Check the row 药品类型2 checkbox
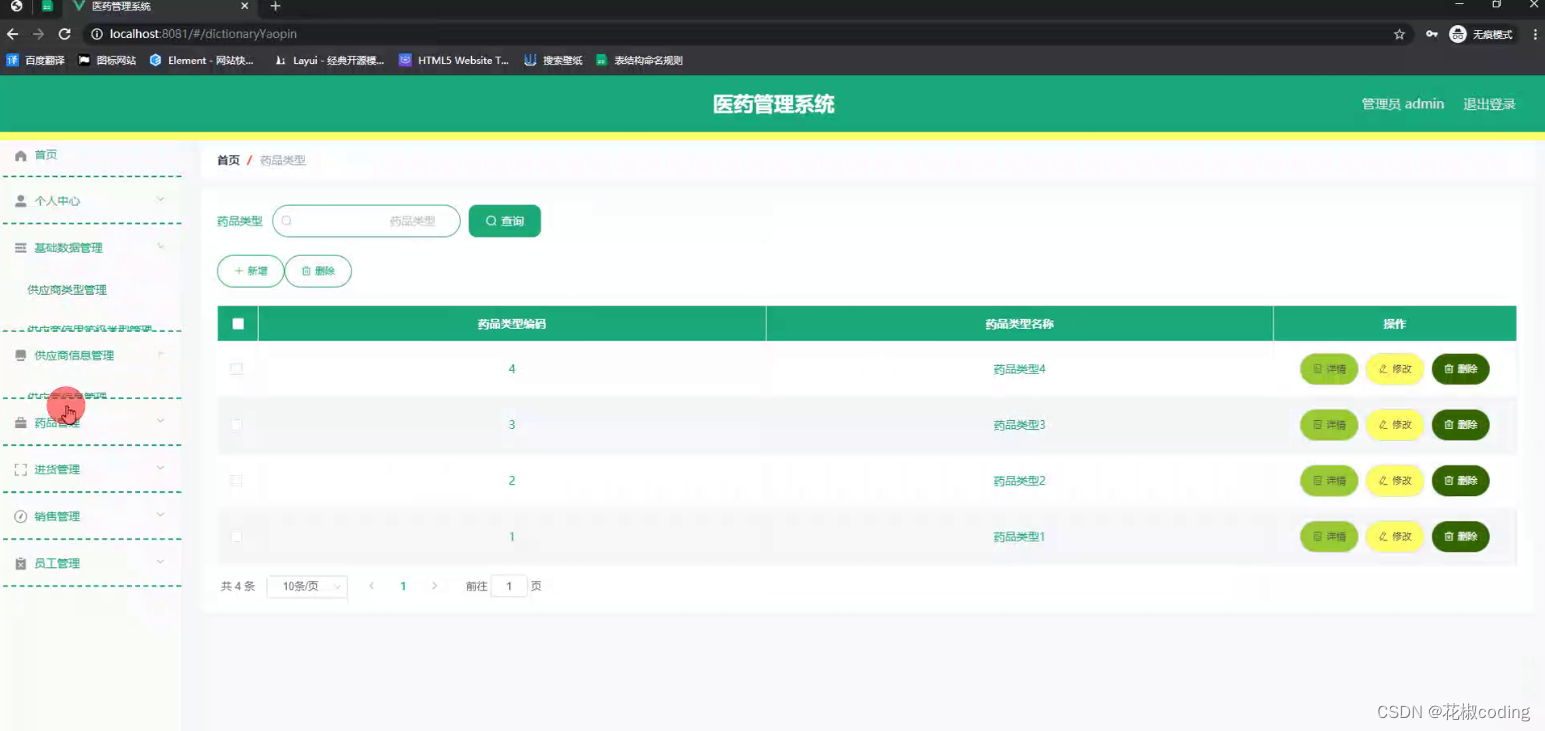 [237, 481]
